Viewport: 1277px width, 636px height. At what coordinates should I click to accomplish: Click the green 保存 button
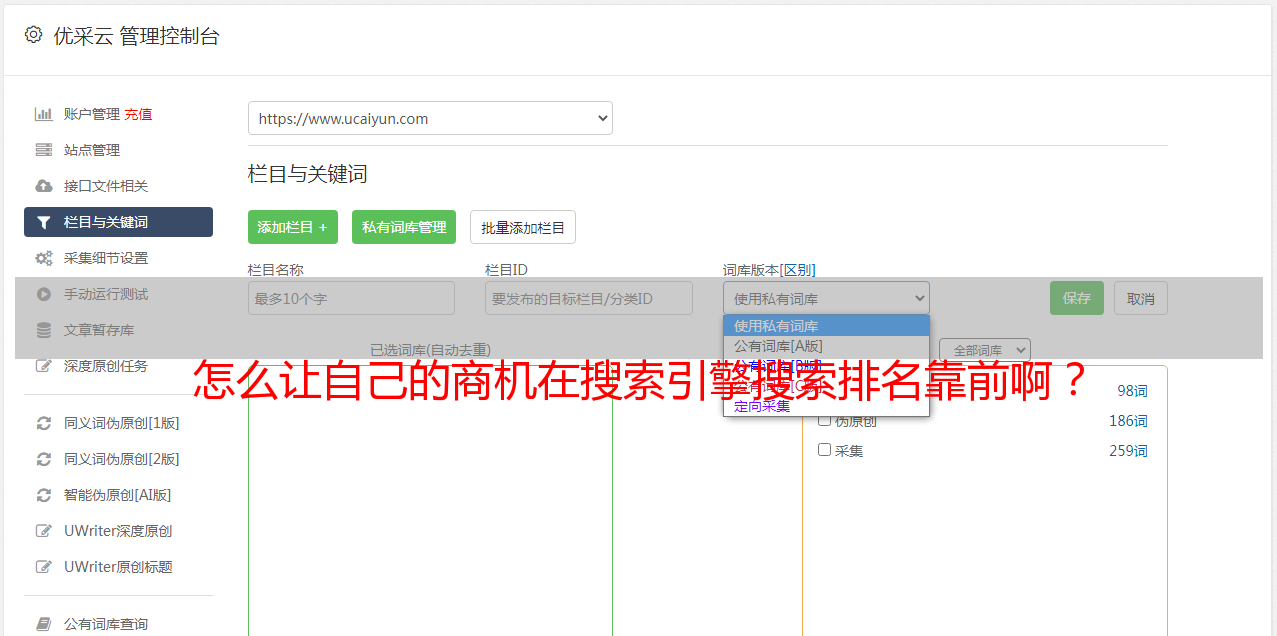1077,298
